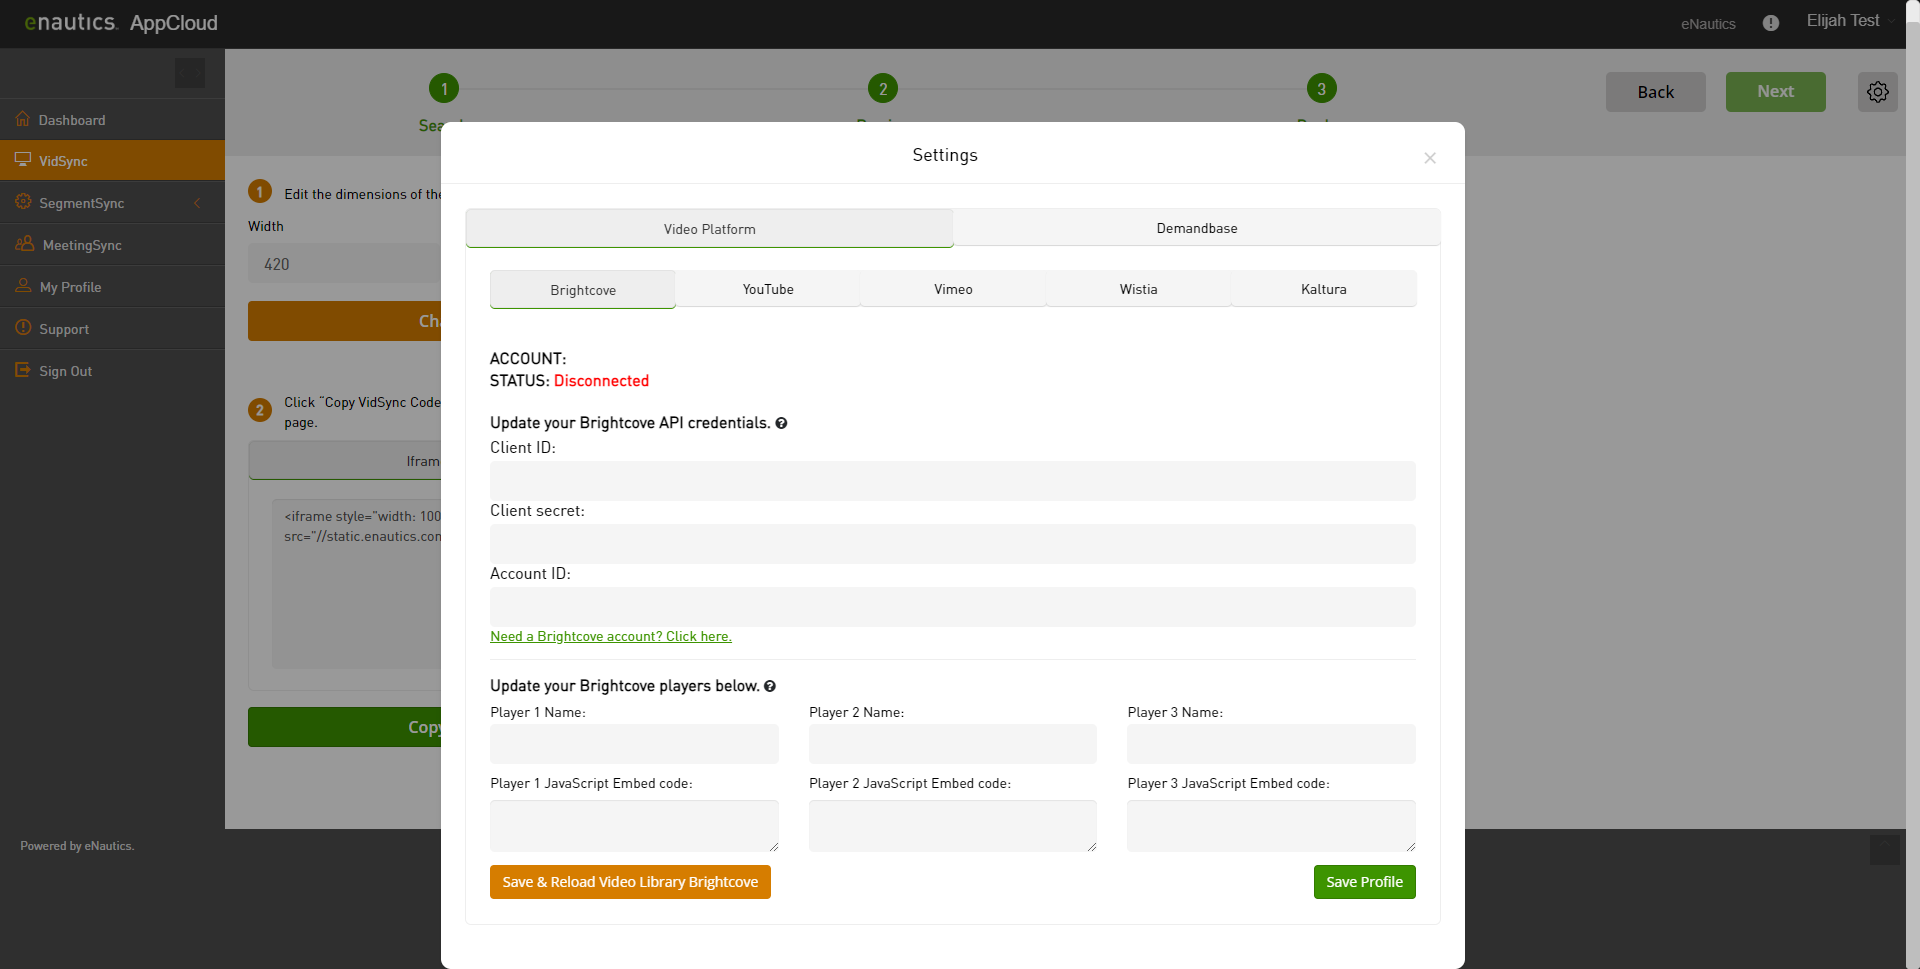Viewport: 1920px width, 969px height.
Task: Go to wizard step 2 circle
Action: [883, 88]
